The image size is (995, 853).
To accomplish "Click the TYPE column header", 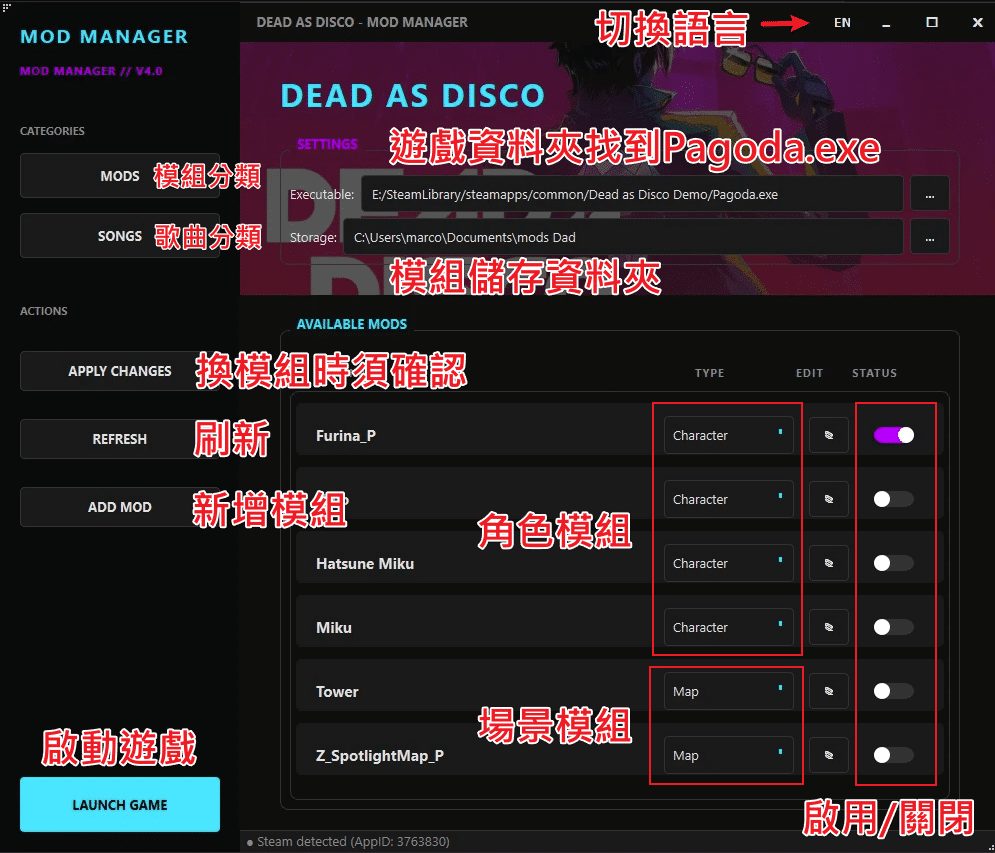I will [x=709, y=373].
